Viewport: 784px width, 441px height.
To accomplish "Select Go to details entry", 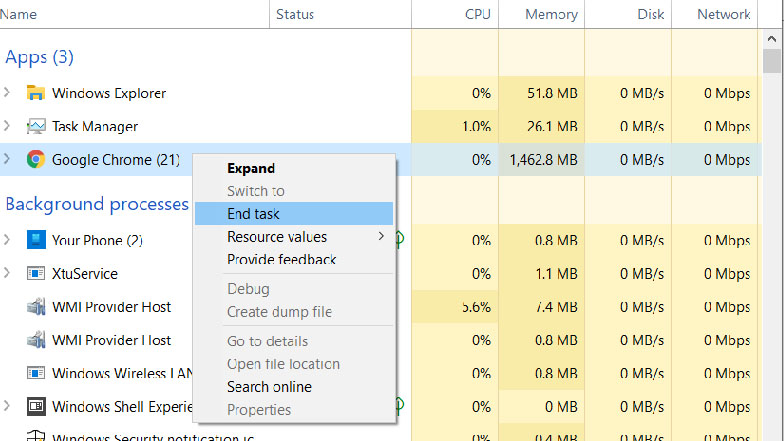I will point(294,341).
